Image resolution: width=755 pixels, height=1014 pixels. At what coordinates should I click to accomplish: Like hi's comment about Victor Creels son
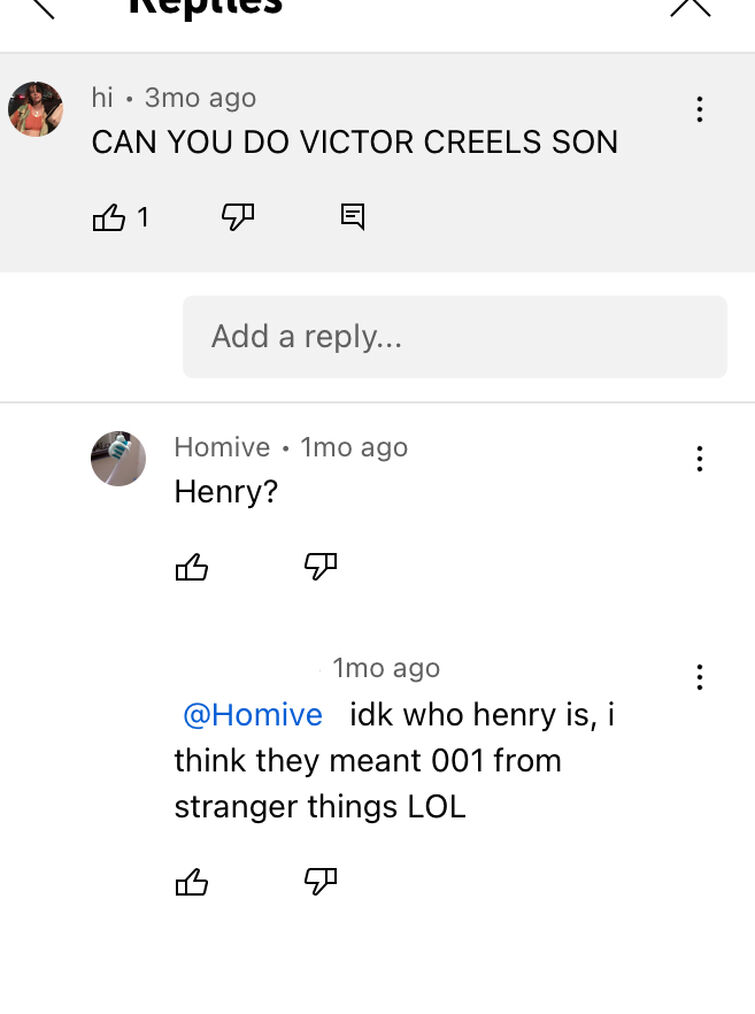pos(109,217)
